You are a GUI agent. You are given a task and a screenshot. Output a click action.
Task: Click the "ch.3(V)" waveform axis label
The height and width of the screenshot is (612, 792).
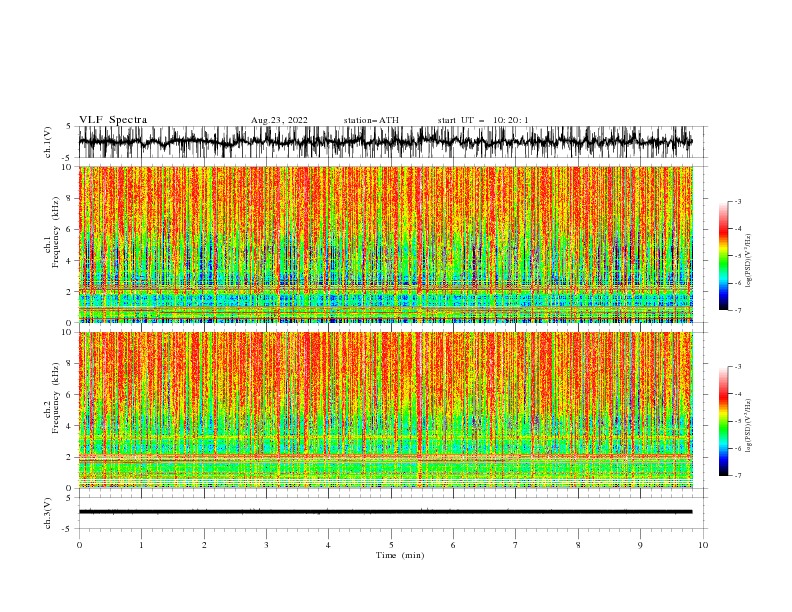(48, 513)
